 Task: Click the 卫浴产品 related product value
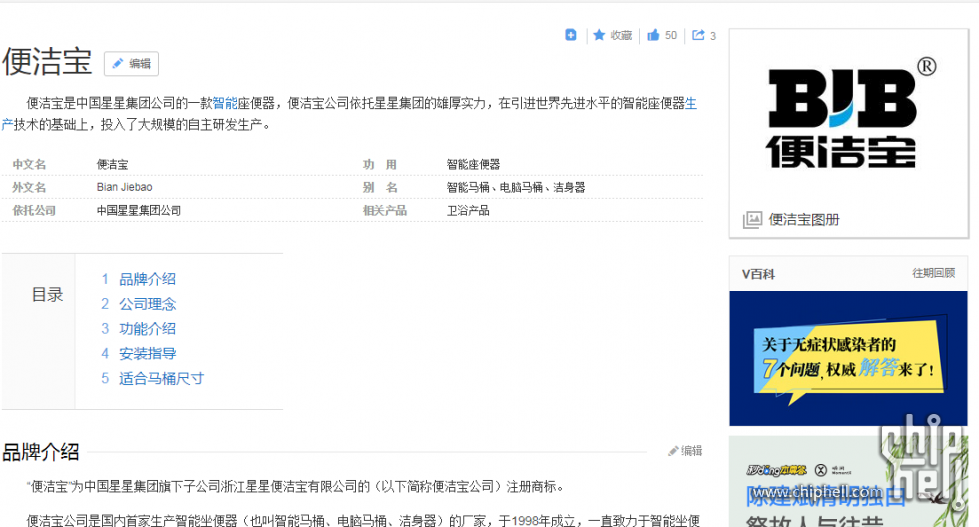[468, 210]
